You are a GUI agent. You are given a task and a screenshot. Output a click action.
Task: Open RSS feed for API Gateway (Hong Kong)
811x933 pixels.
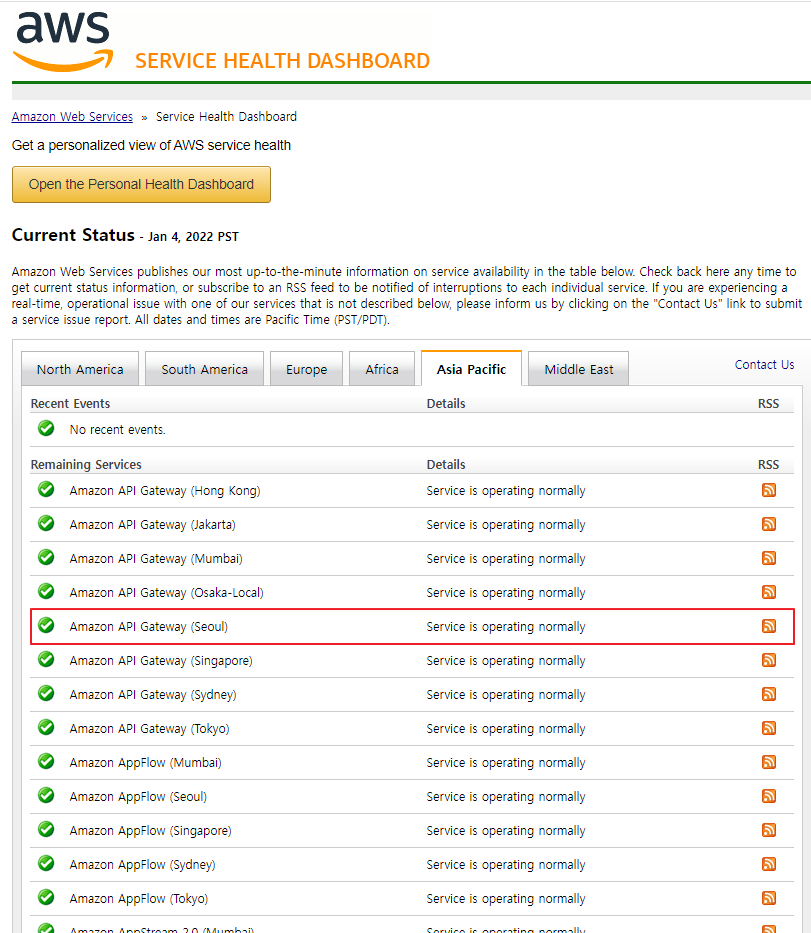click(x=769, y=490)
